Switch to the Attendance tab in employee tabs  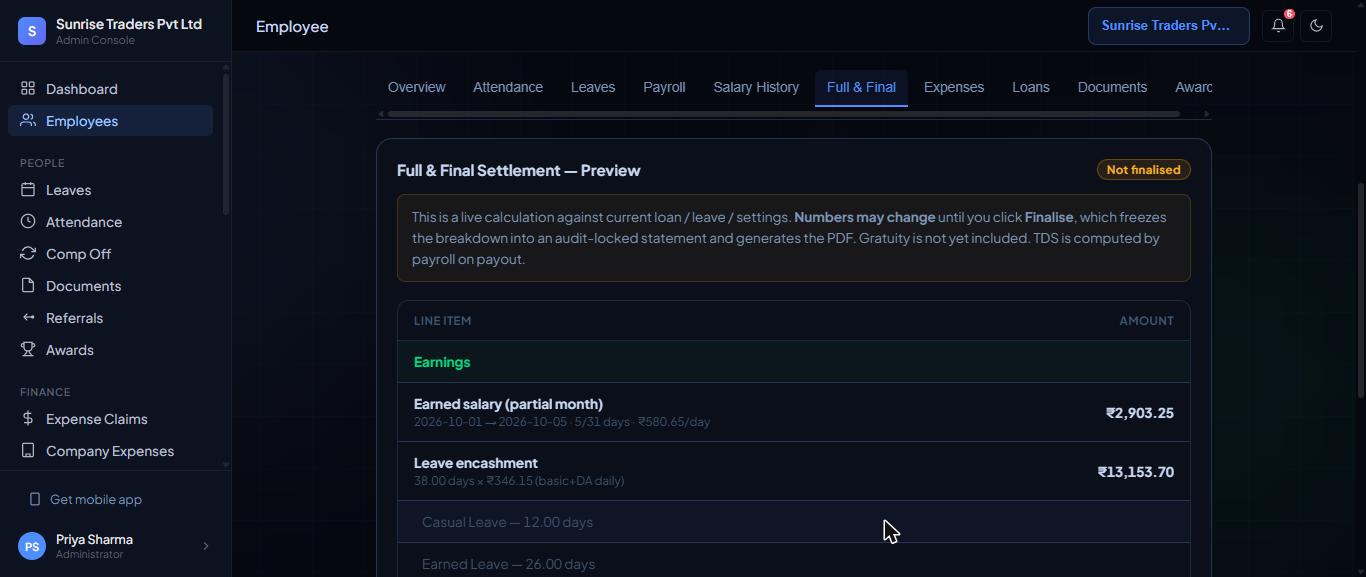coord(508,87)
